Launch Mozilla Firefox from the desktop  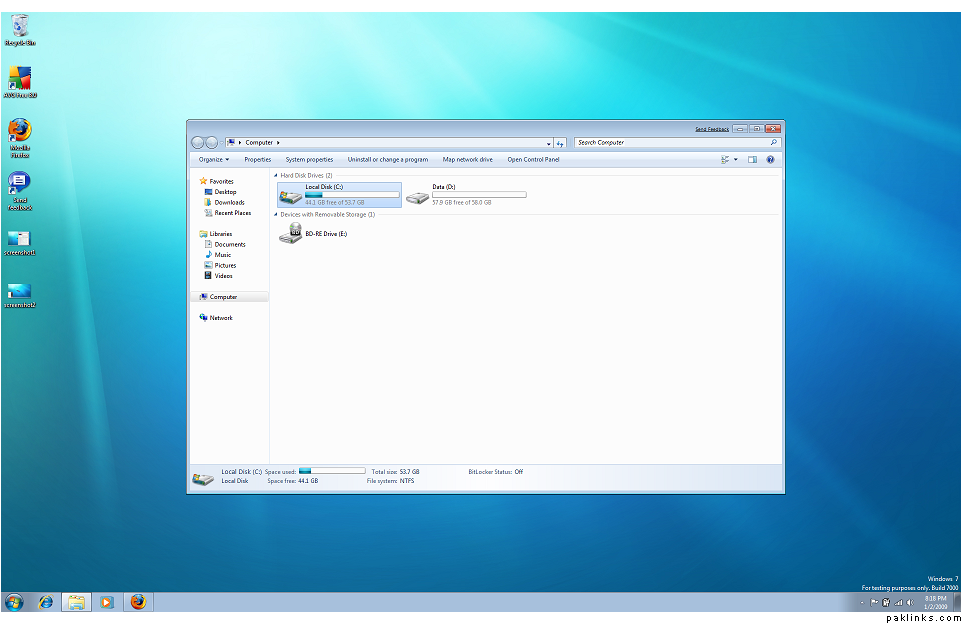pyautogui.click(x=19, y=131)
